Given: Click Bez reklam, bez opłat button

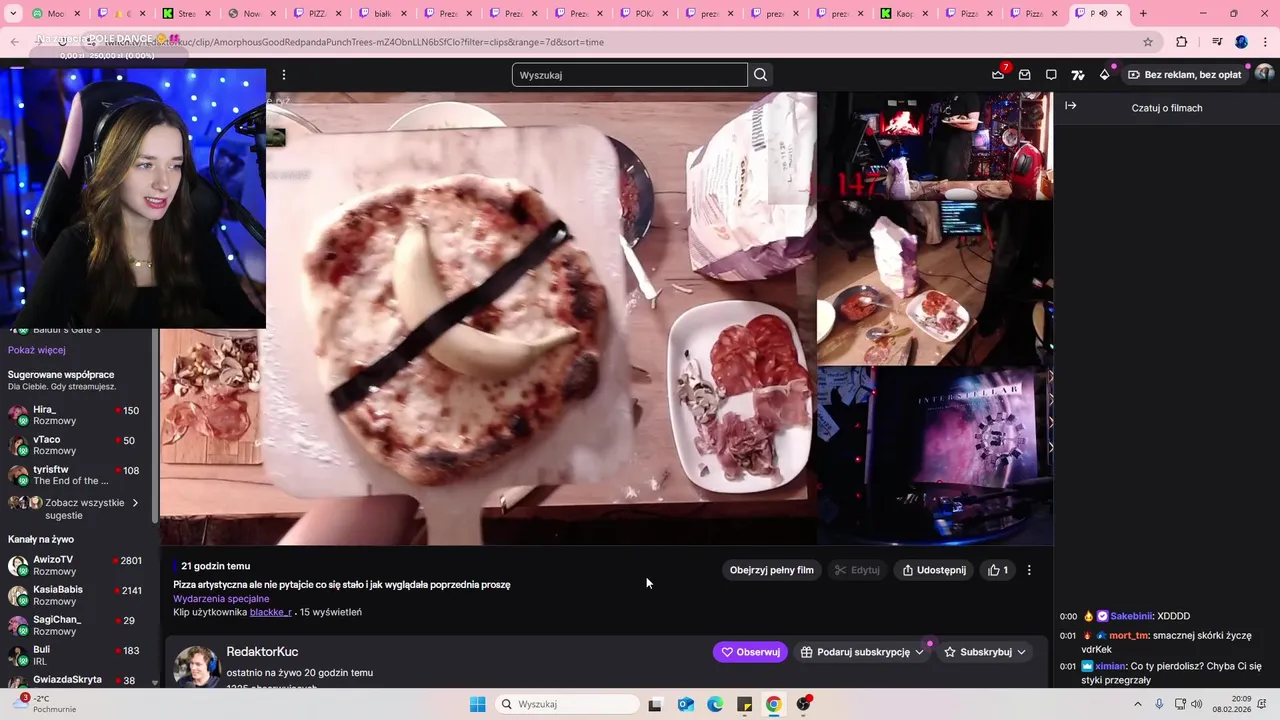Looking at the screenshot, I should pyautogui.click(x=1184, y=75).
